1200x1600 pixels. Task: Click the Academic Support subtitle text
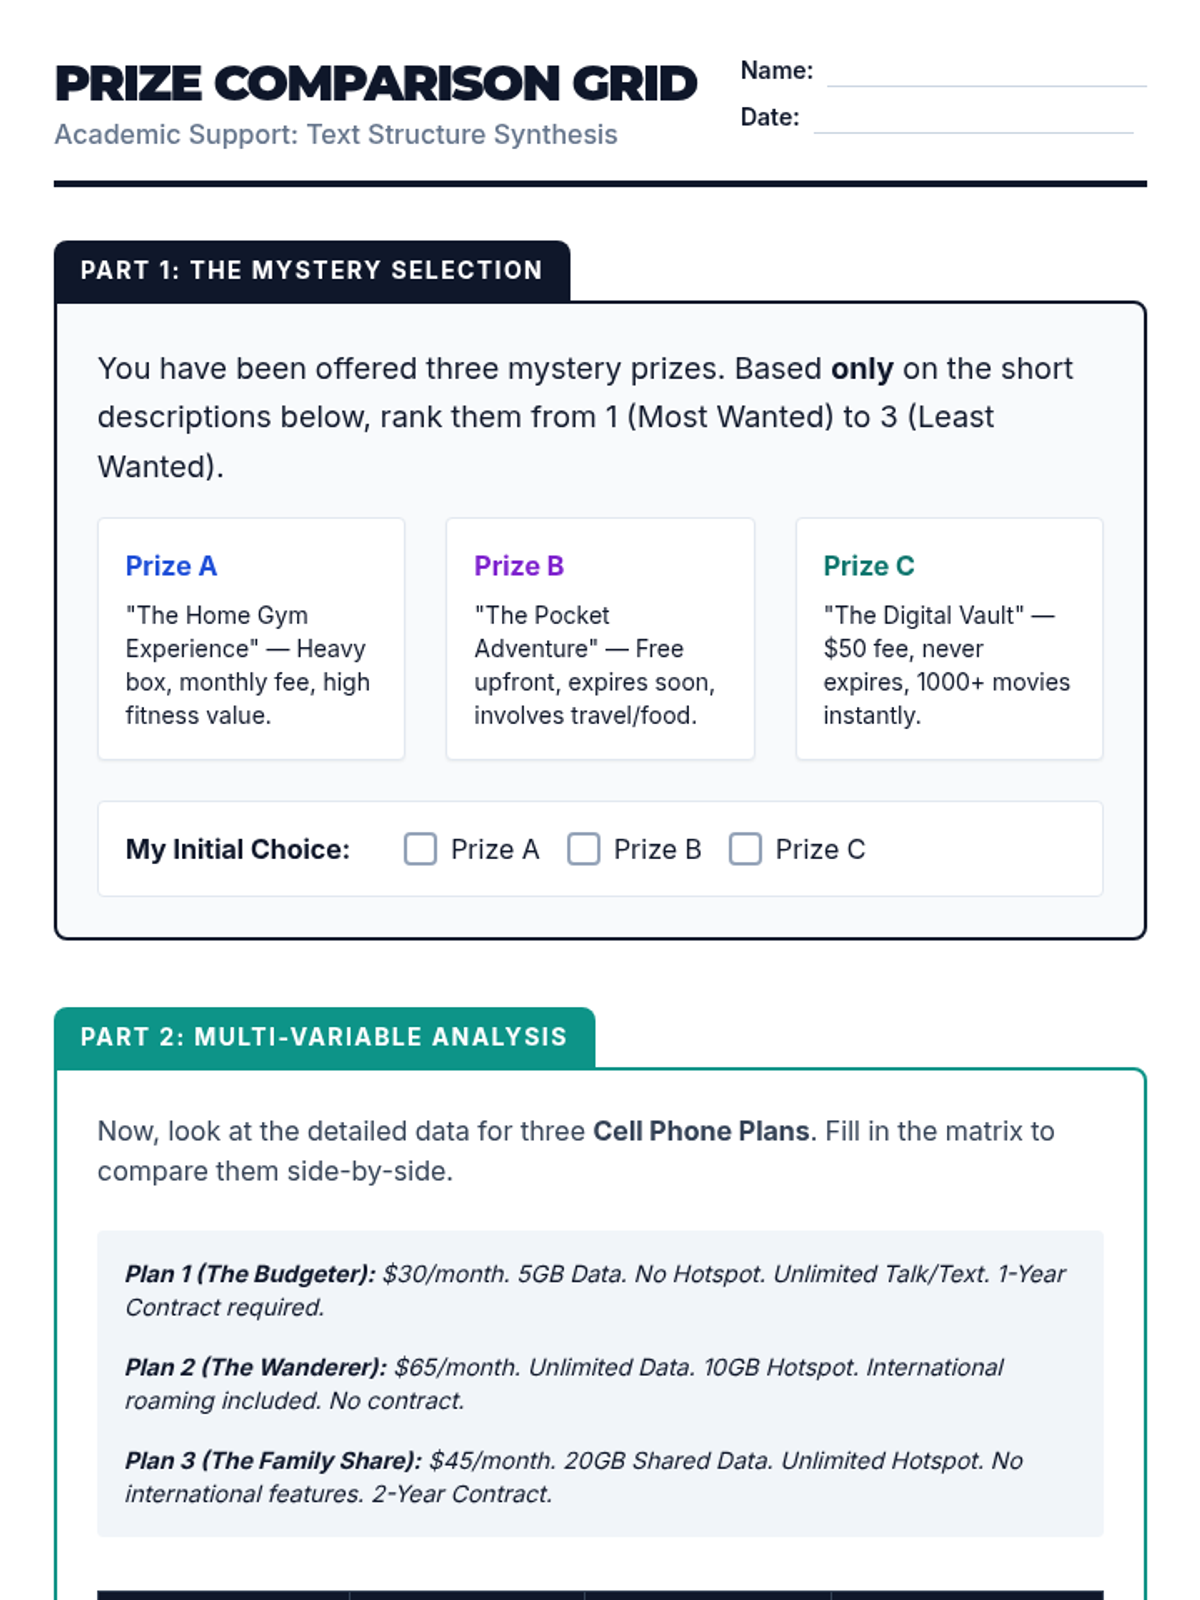pos(336,135)
